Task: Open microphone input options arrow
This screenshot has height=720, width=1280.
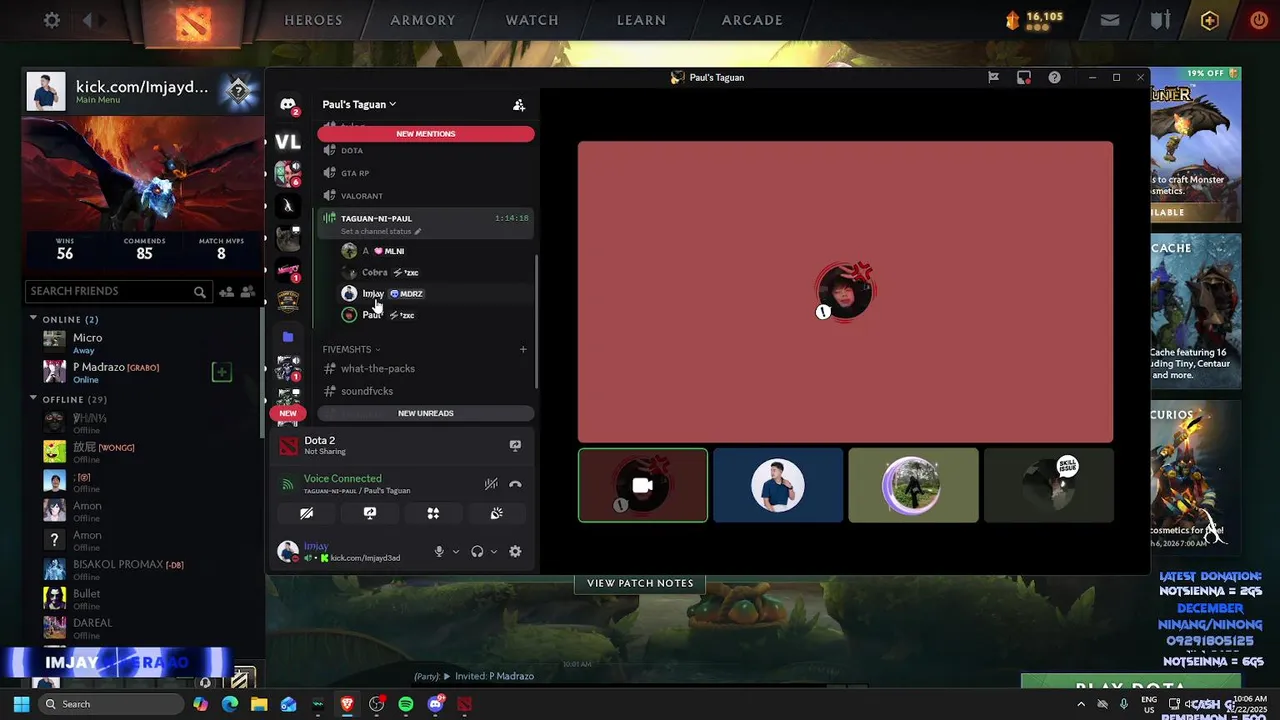Action: tap(456, 551)
